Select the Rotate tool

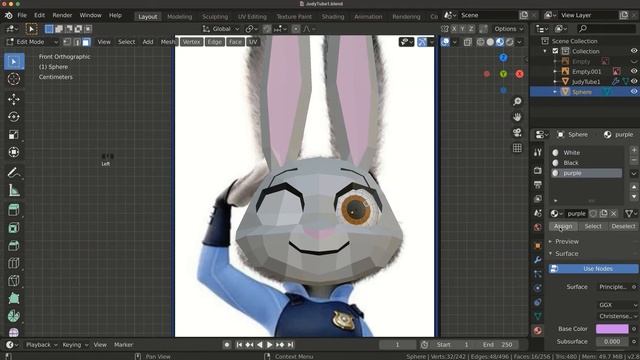coord(14,117)
